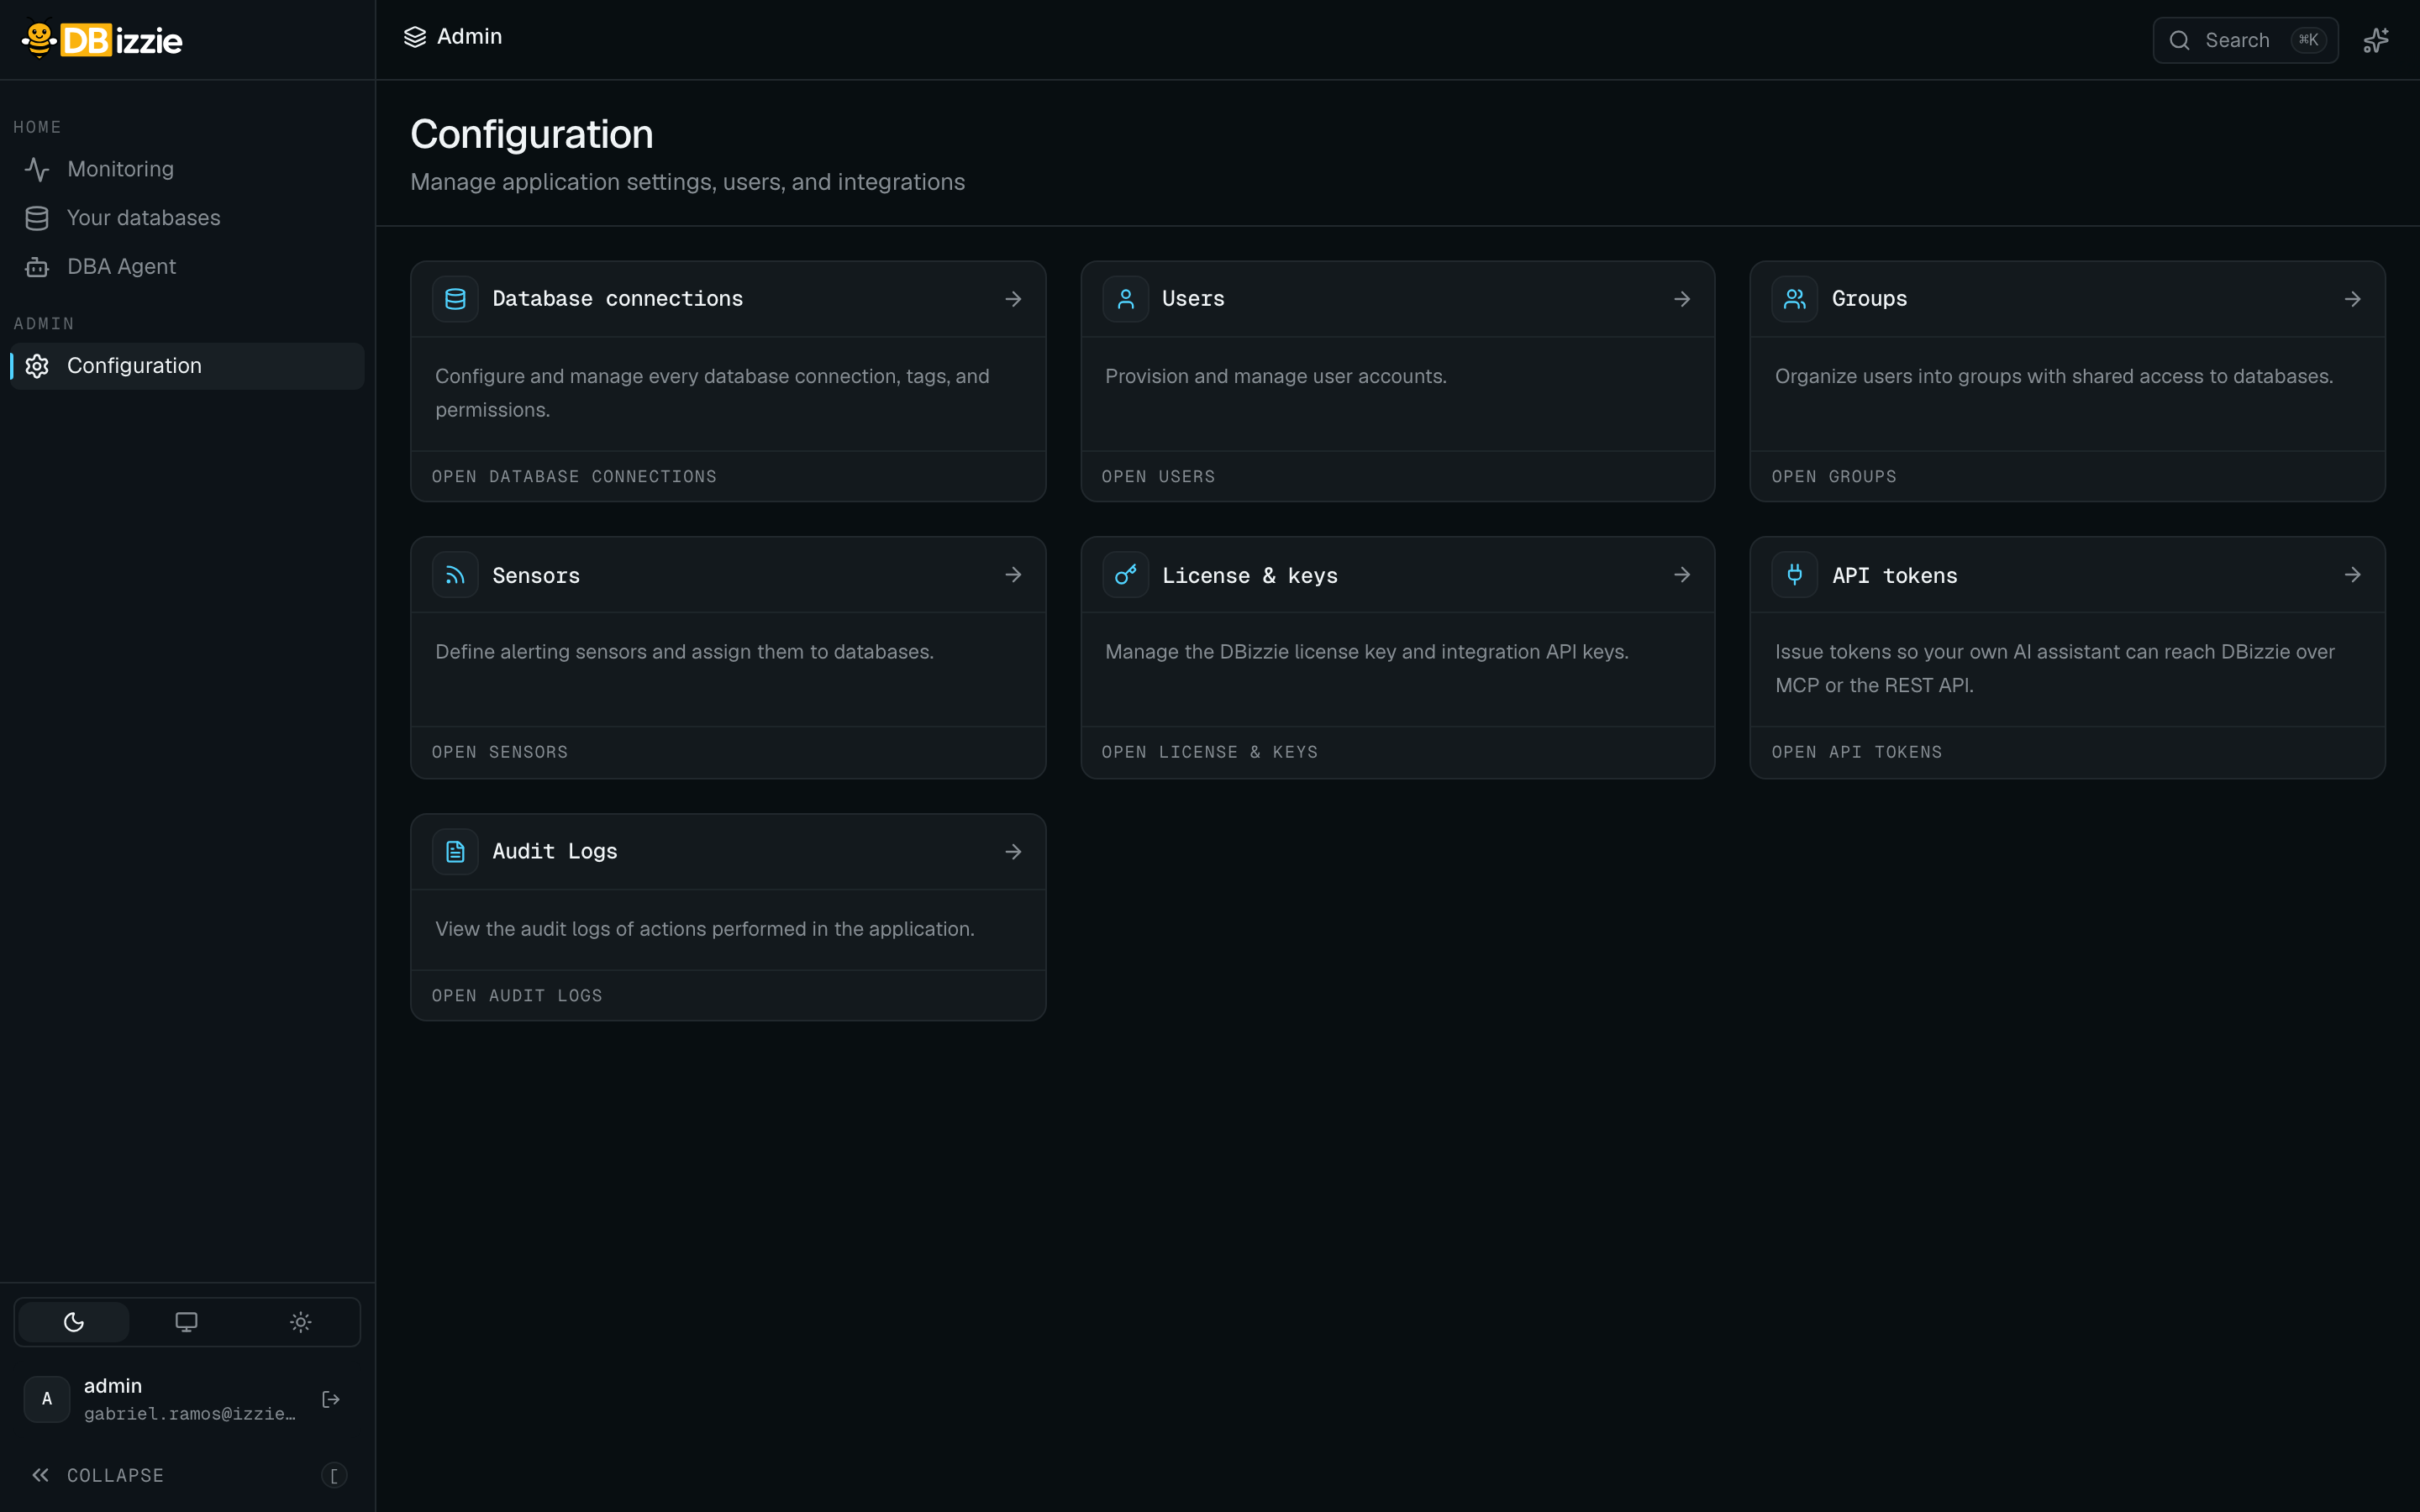
Task: Click the Users card person icon
Action: click(x=1125, y=299)
